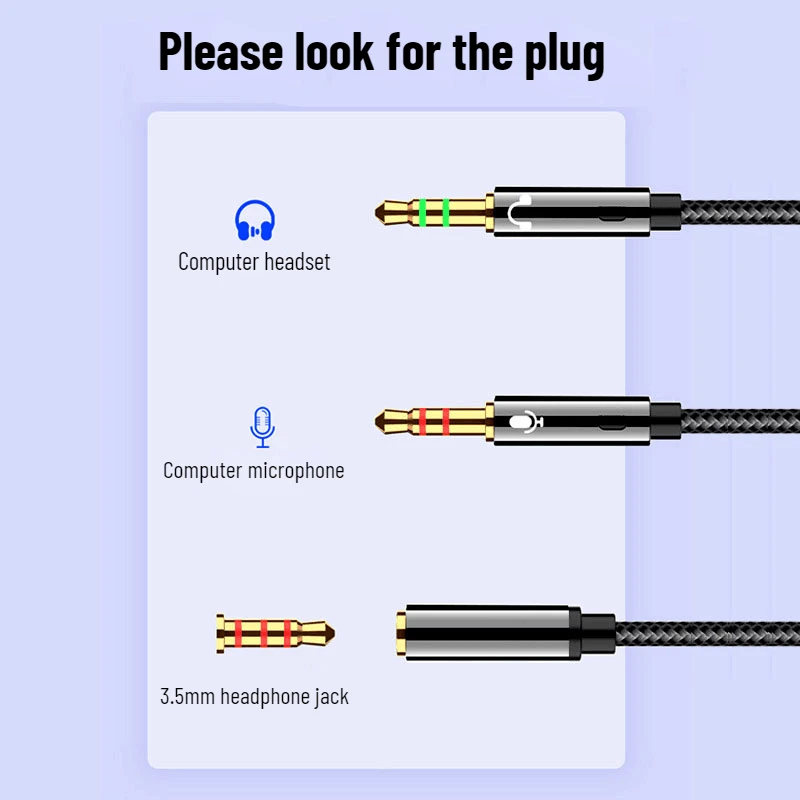Click the small gold plug with three red rings
The width and height of the screenshot is (800, 800).
pos(276,633)
